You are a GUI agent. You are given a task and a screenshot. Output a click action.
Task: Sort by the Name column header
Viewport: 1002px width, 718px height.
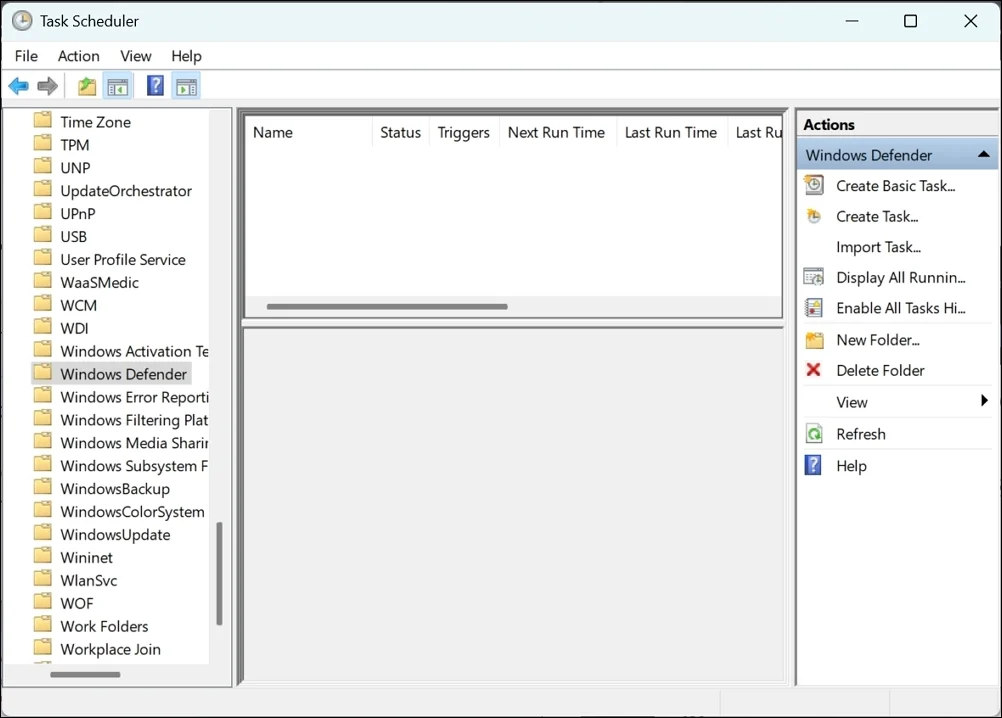pos(308,133)
